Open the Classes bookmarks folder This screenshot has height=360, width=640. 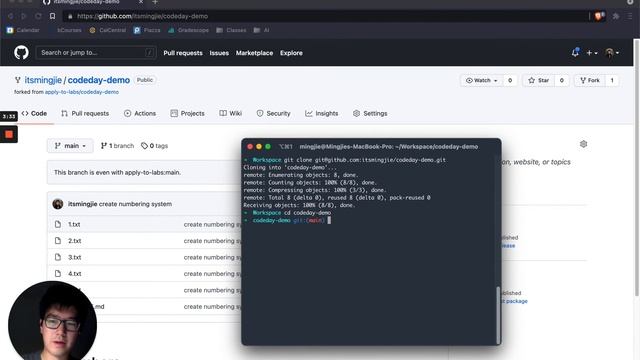(x=231, y=30)
